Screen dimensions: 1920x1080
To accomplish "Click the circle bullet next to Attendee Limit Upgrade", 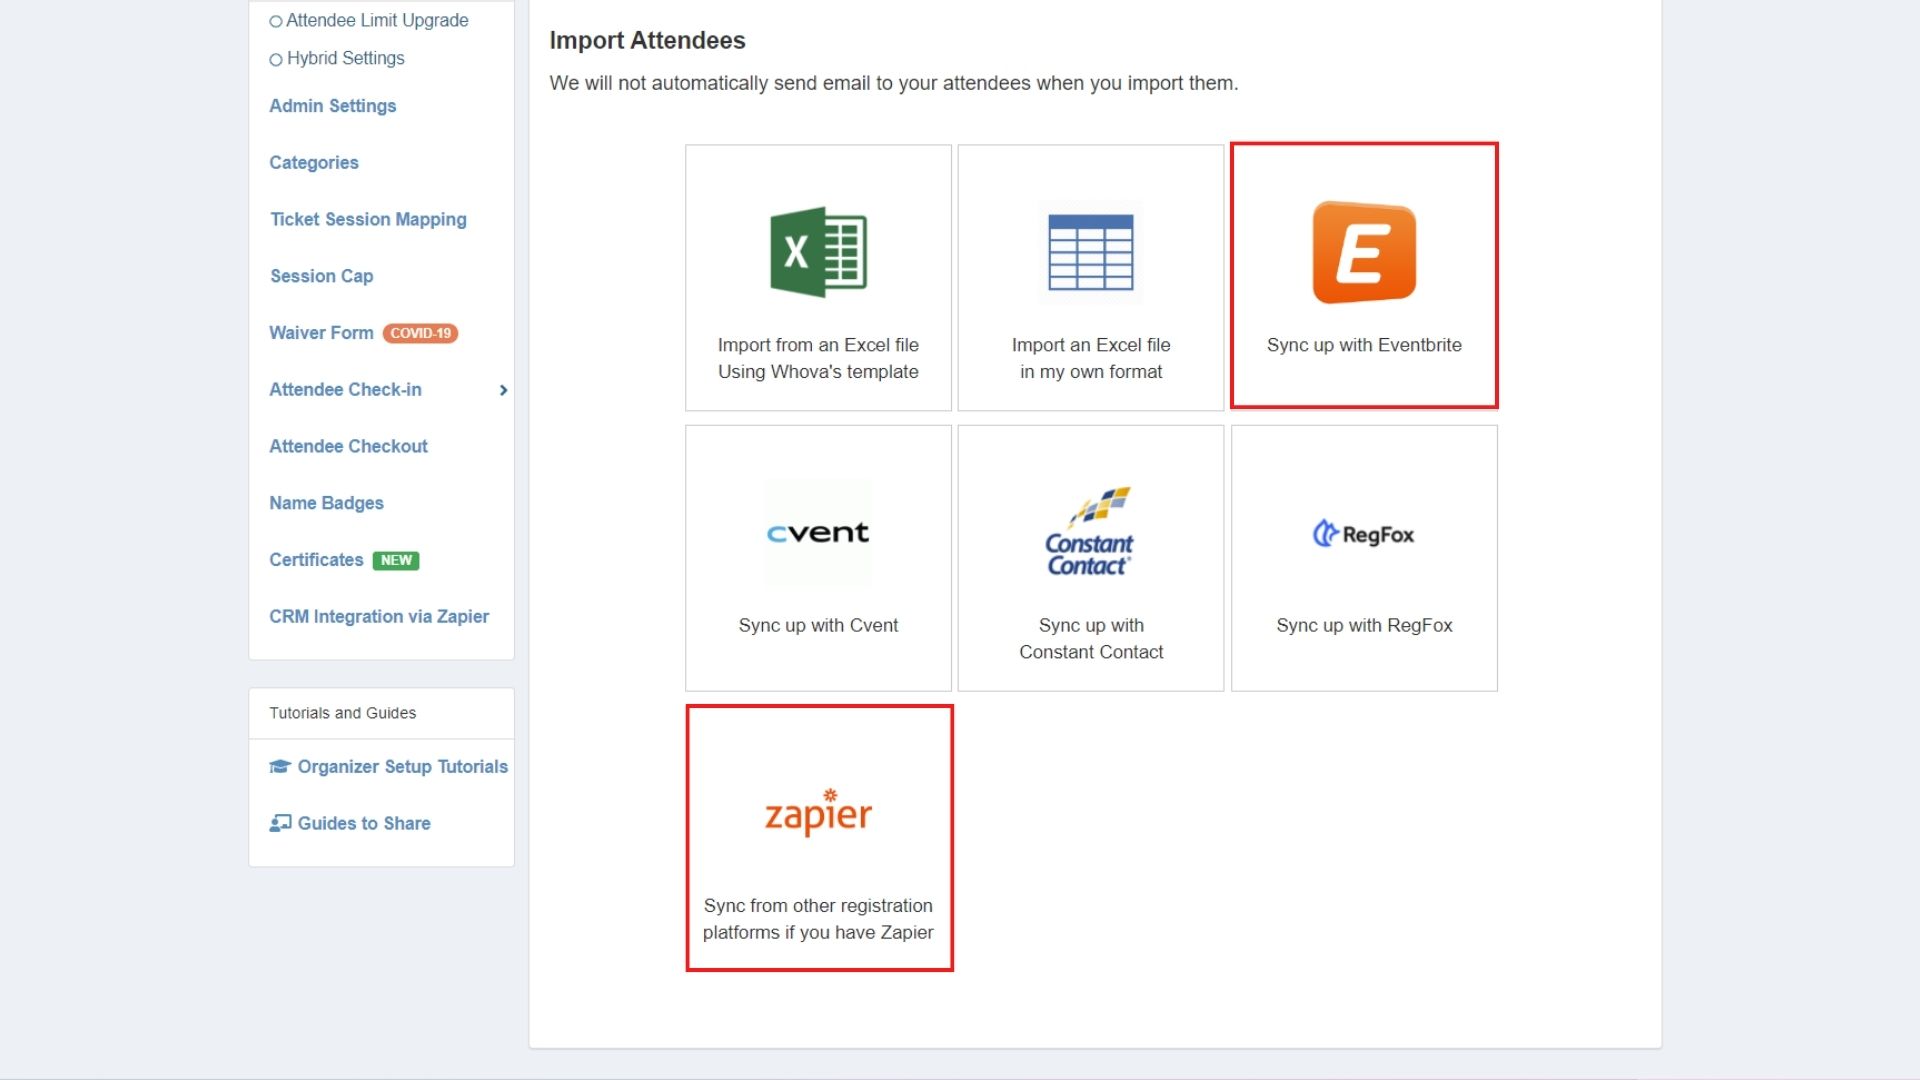I will coord(275,21).
